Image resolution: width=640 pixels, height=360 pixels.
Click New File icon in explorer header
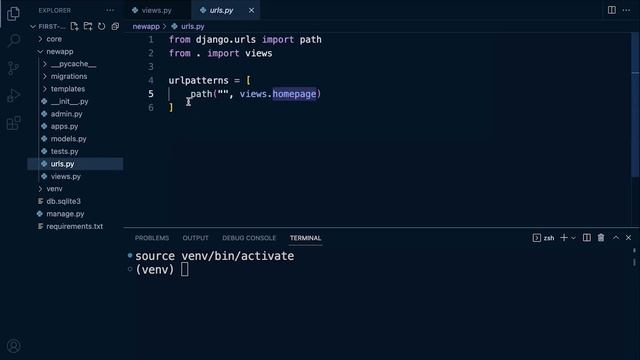point(74,26)
